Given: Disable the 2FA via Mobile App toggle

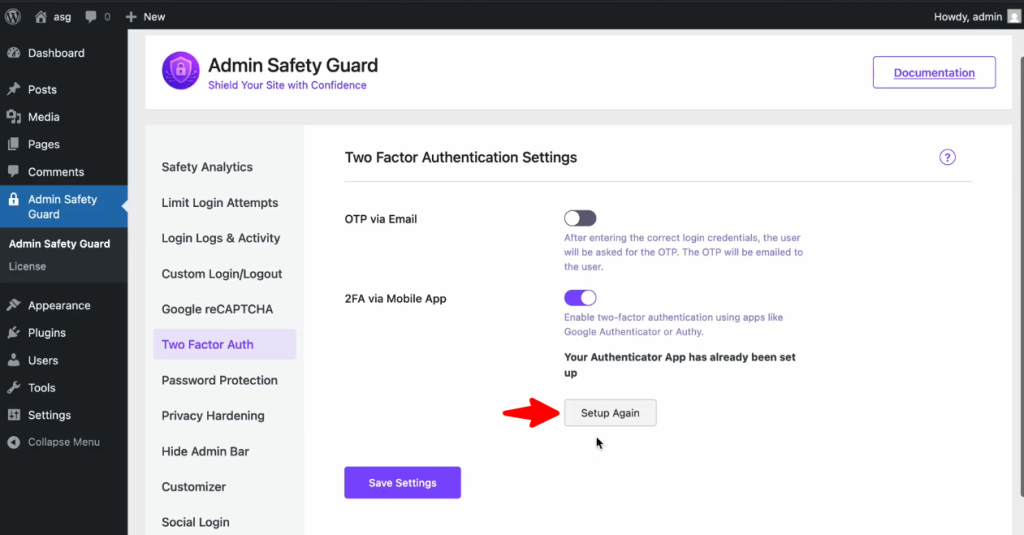Looking at the screenshot, I should coord(580,298).
